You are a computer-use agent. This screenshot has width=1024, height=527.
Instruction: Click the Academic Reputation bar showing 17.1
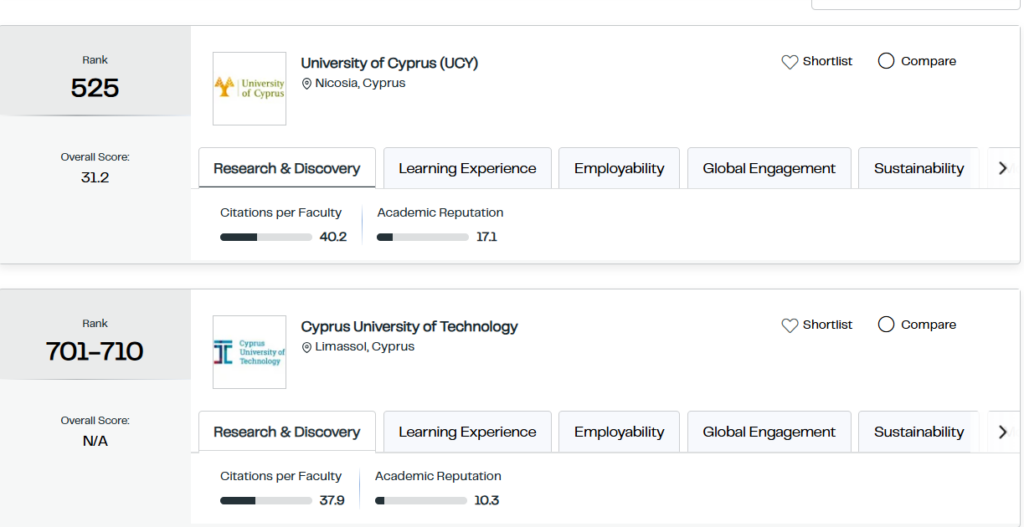pyautogui.click(x=423, y=237)
